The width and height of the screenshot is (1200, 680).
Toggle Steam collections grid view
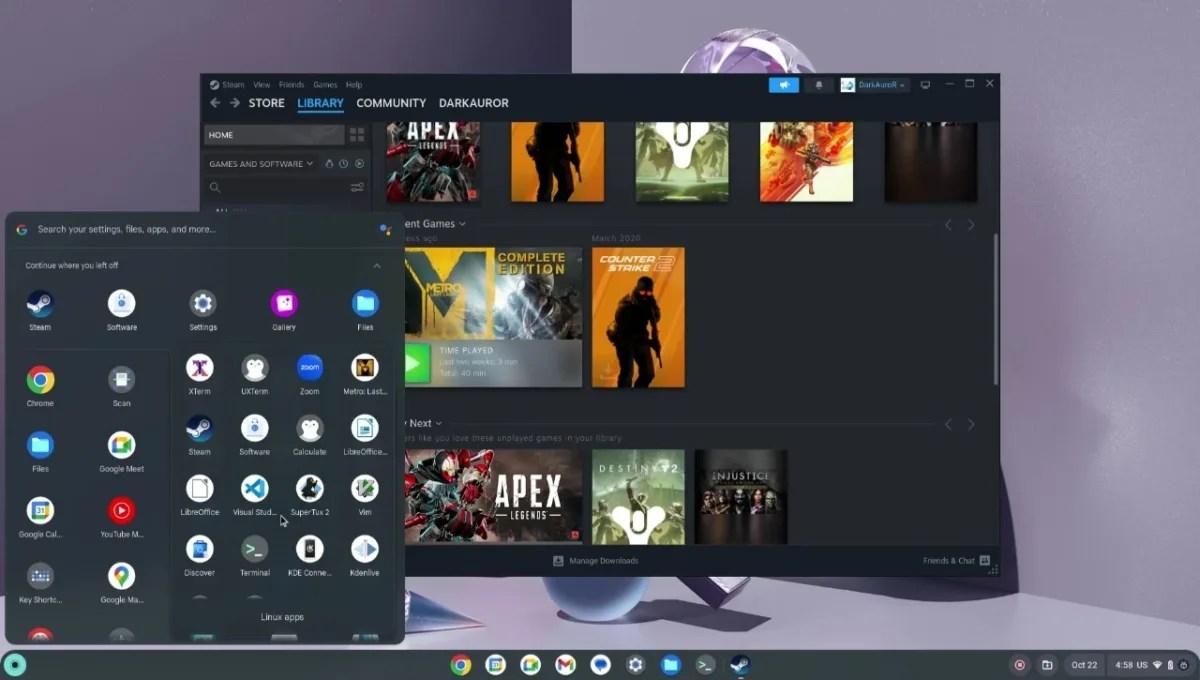(x=357, y=135)
